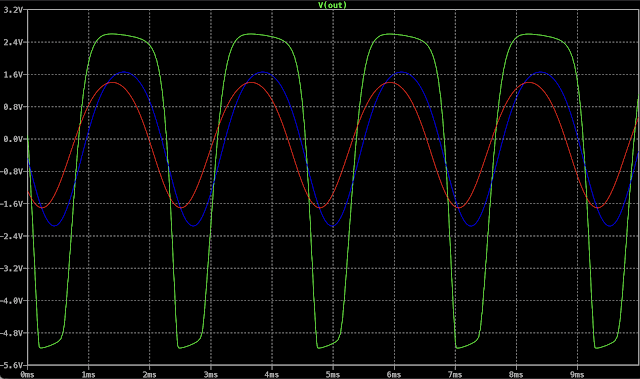Viewport: 640px width, 379px height.
Task: Click the 2ms time axis label
Action: pos(149,375)
